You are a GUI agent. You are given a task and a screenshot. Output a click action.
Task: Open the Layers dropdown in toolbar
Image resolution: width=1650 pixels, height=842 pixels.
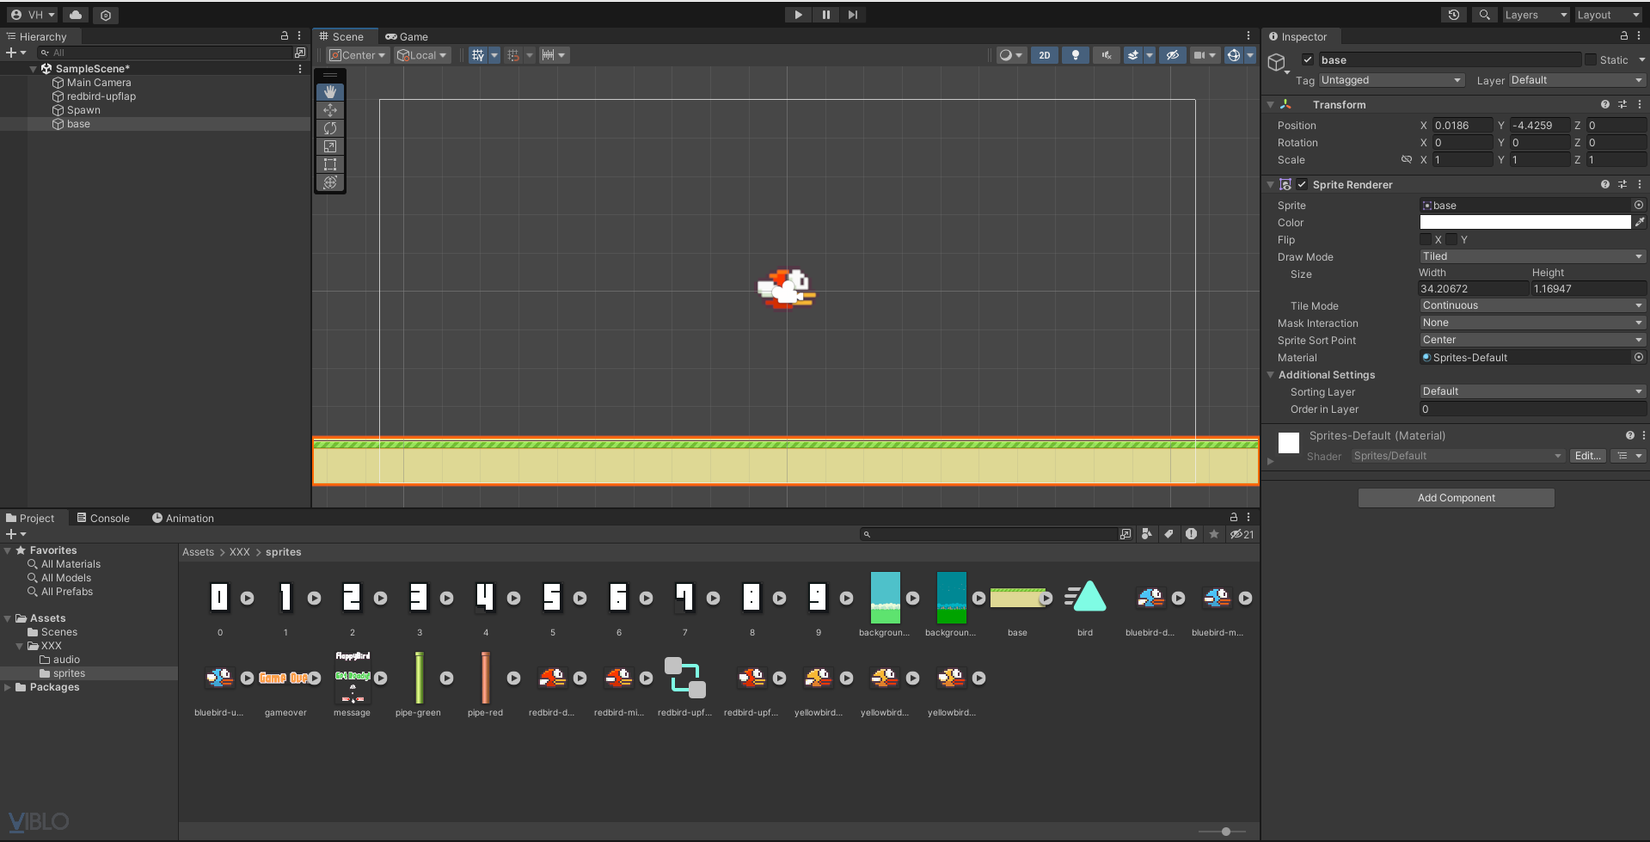[x=1534, y=15]
